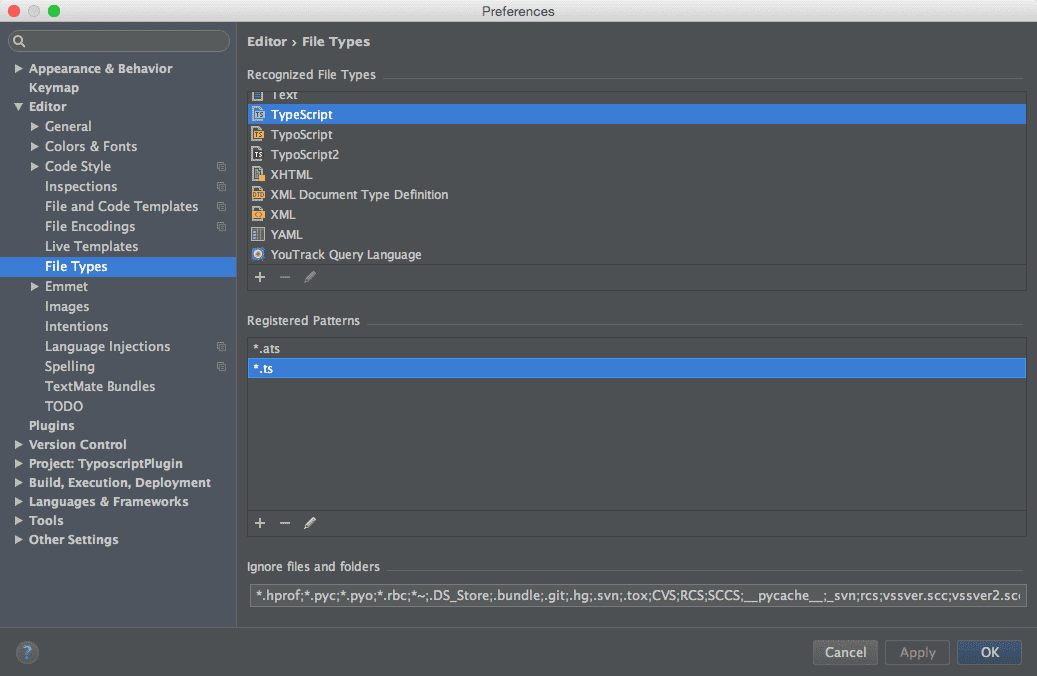The height and width of the screenshot is (676, 1037).
Task: Click the project-level icon beside Spelling
Action: [x=222, y=366]
